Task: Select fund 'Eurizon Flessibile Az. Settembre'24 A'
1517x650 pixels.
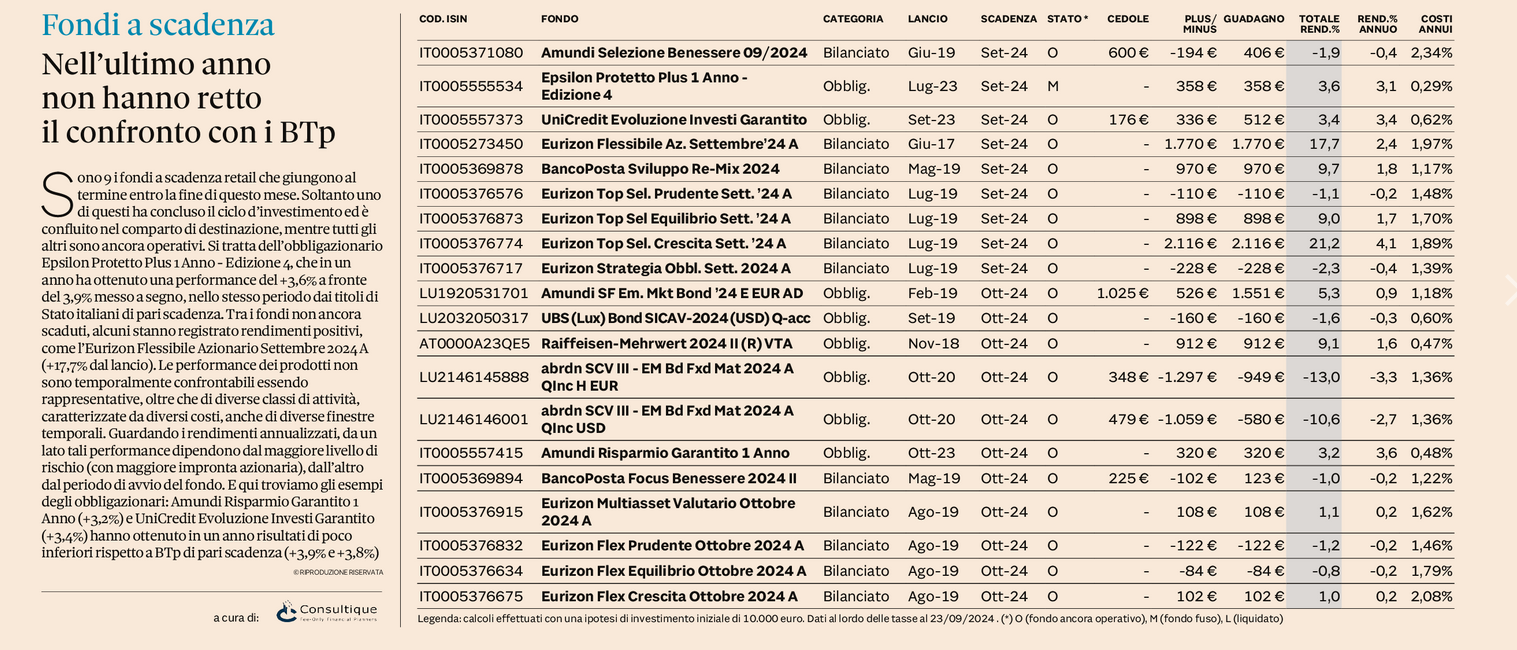Action: pyautogui.click(x=670, y=144)
